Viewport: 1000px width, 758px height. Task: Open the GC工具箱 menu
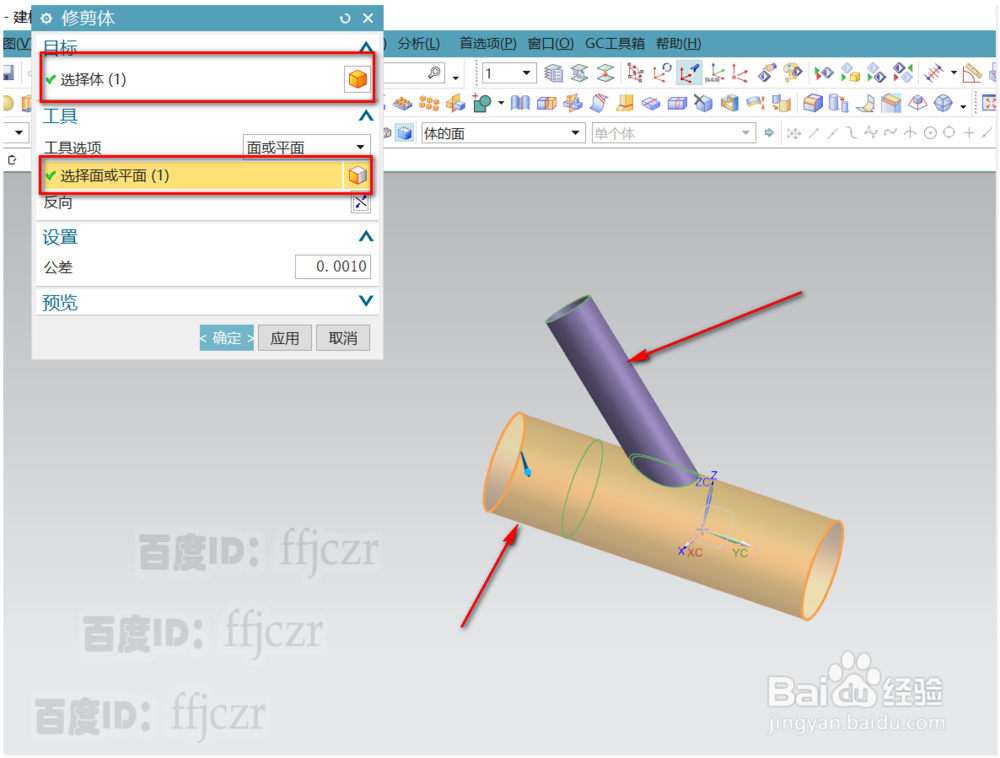(615, 43)
